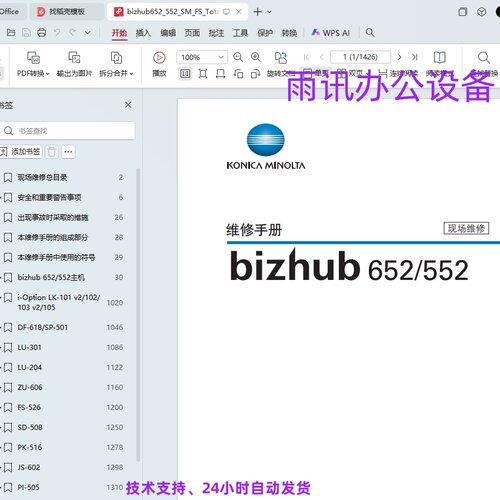Go to the next page arrow
This screenshot has height=500, width=500.
399,57
